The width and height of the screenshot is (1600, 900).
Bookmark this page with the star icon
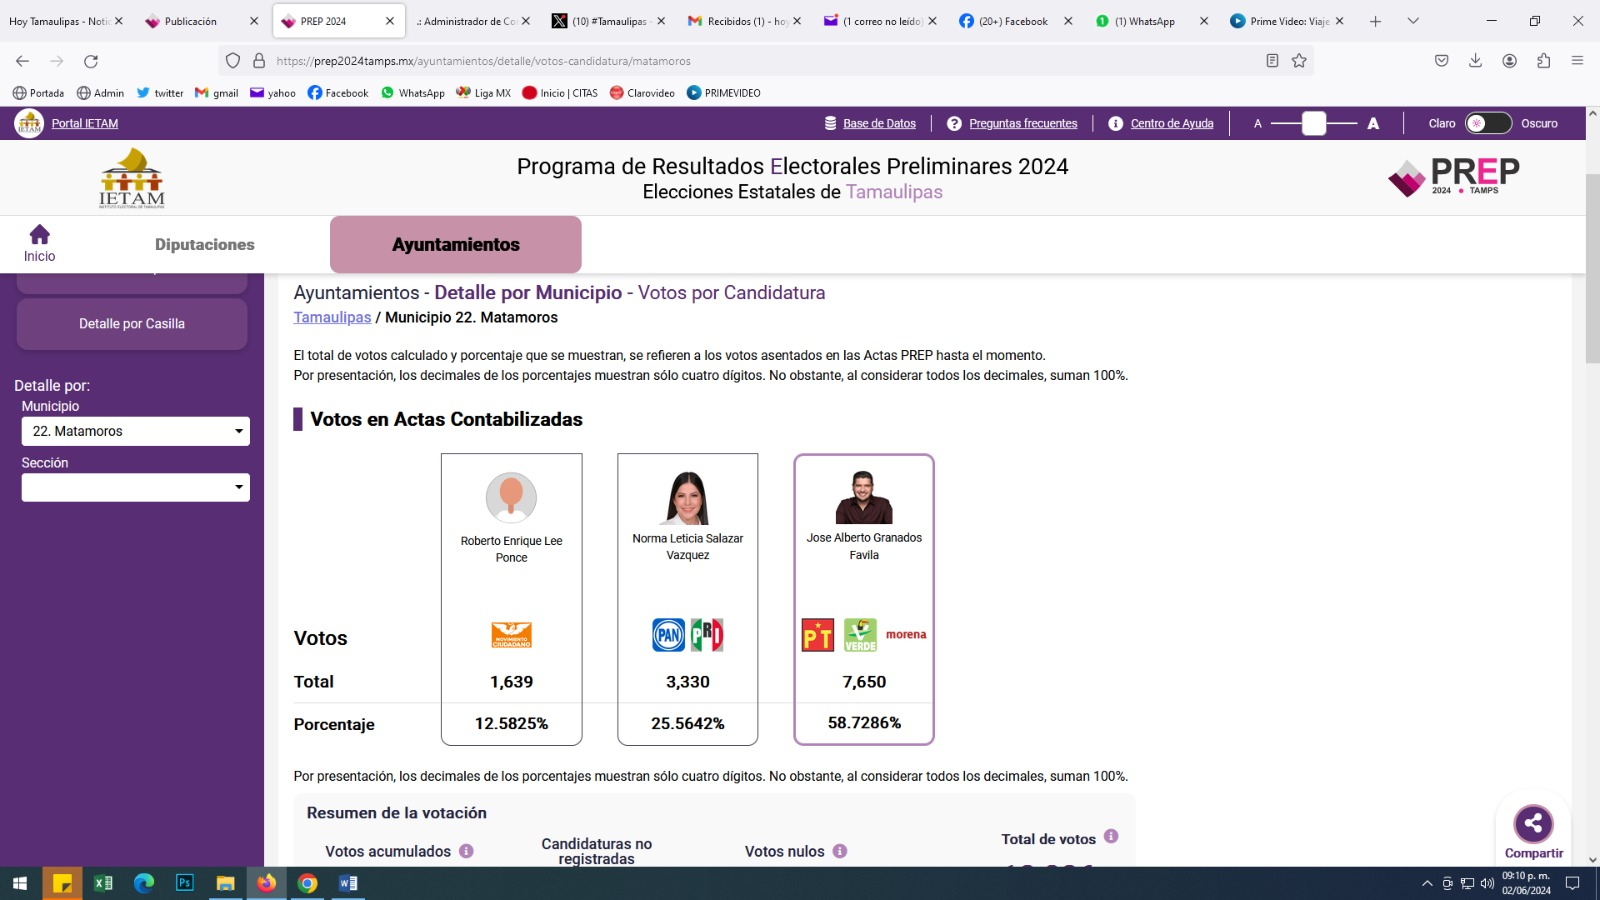[1299, 61]
